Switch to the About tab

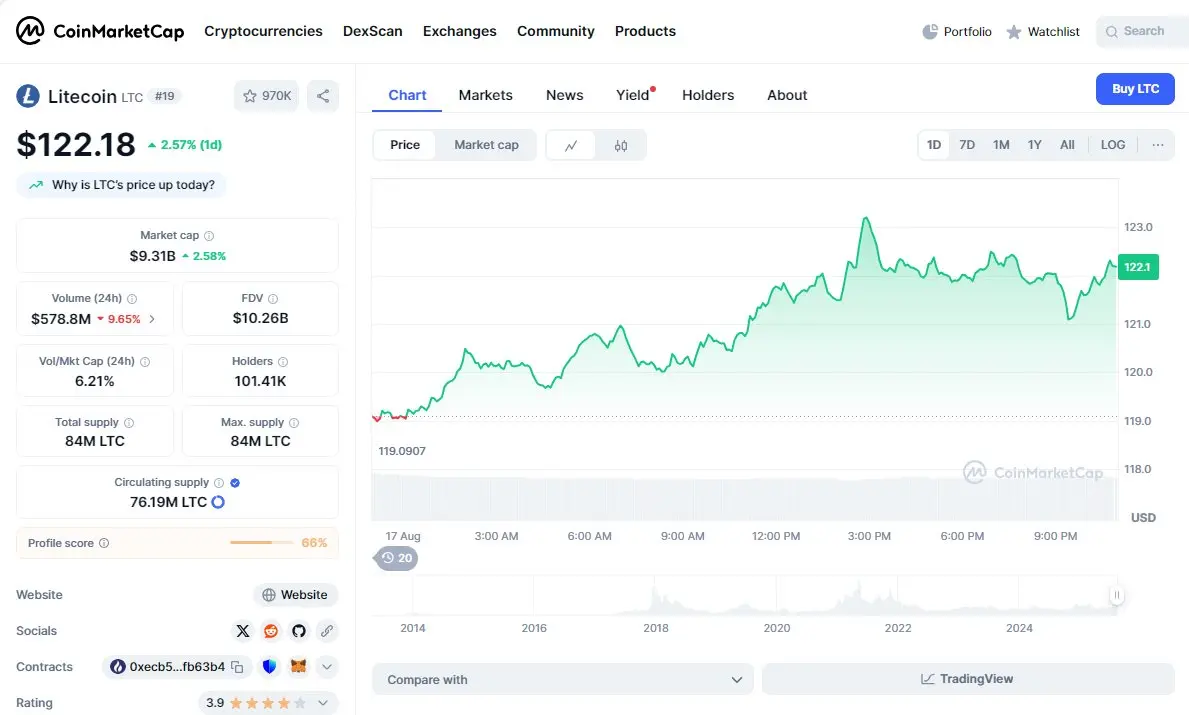pos(787,96)
